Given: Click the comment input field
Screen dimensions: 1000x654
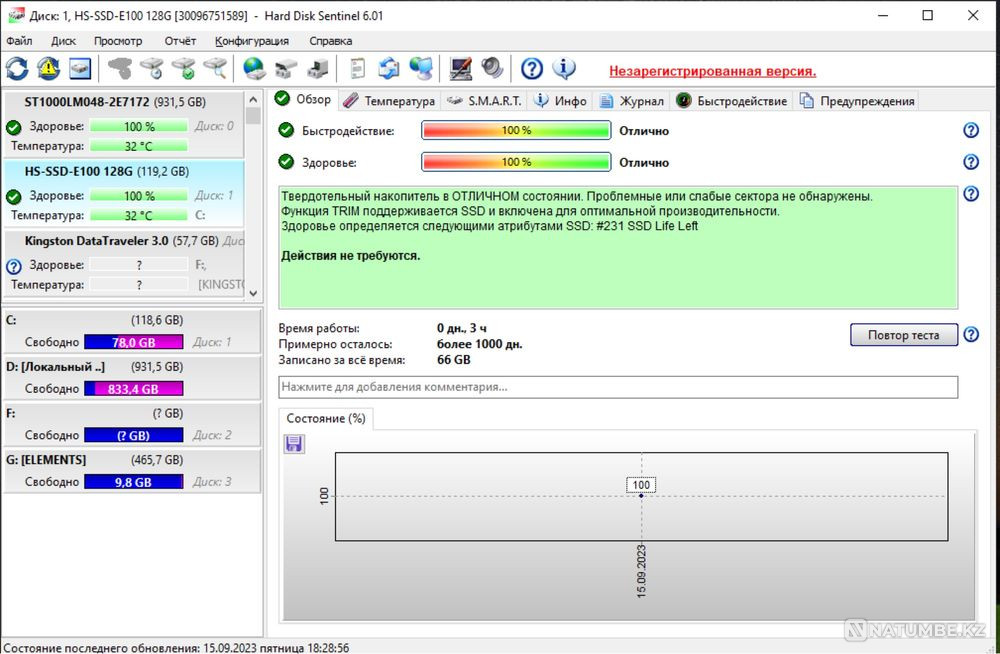Looking at the screenshot, I should 618,387.
